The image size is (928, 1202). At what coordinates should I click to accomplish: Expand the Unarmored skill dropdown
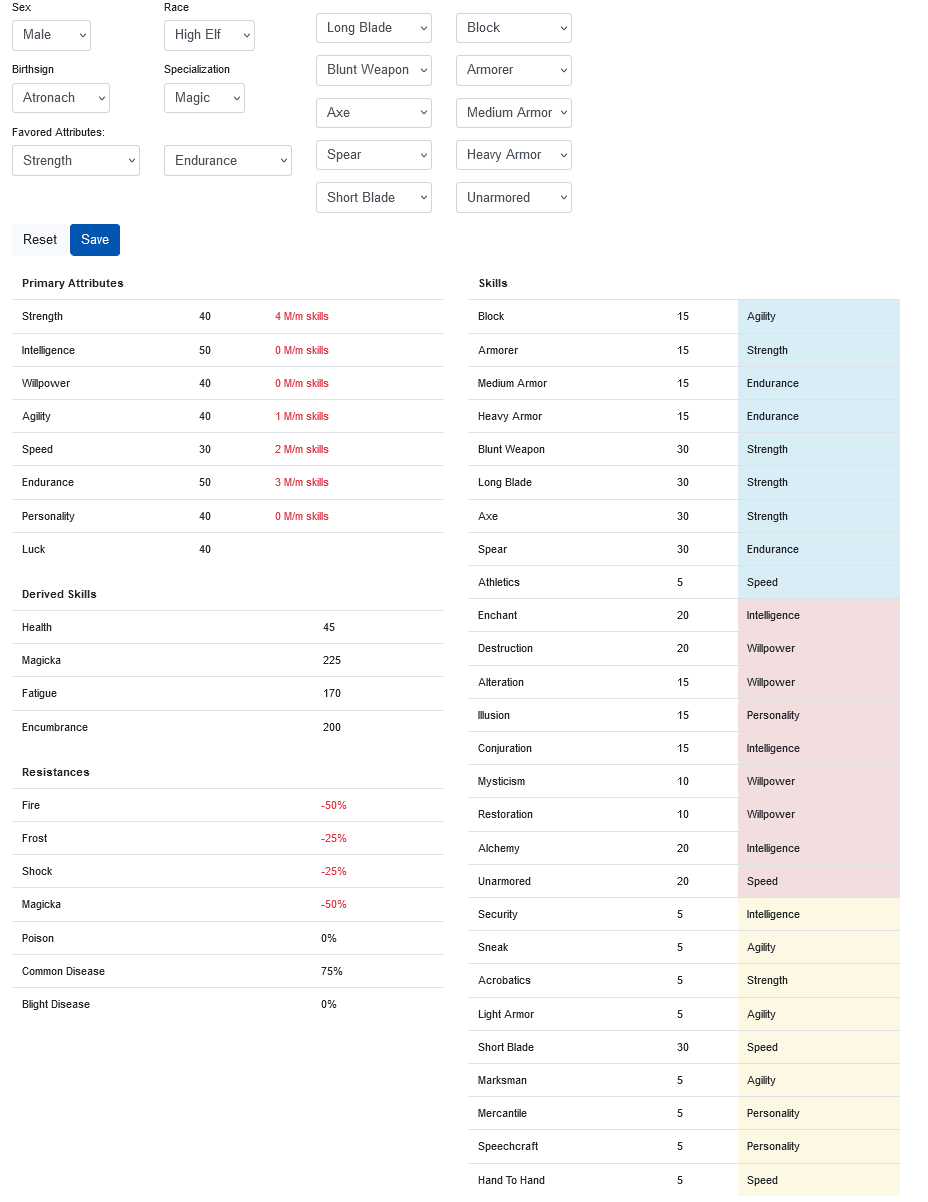click(514, 198)
